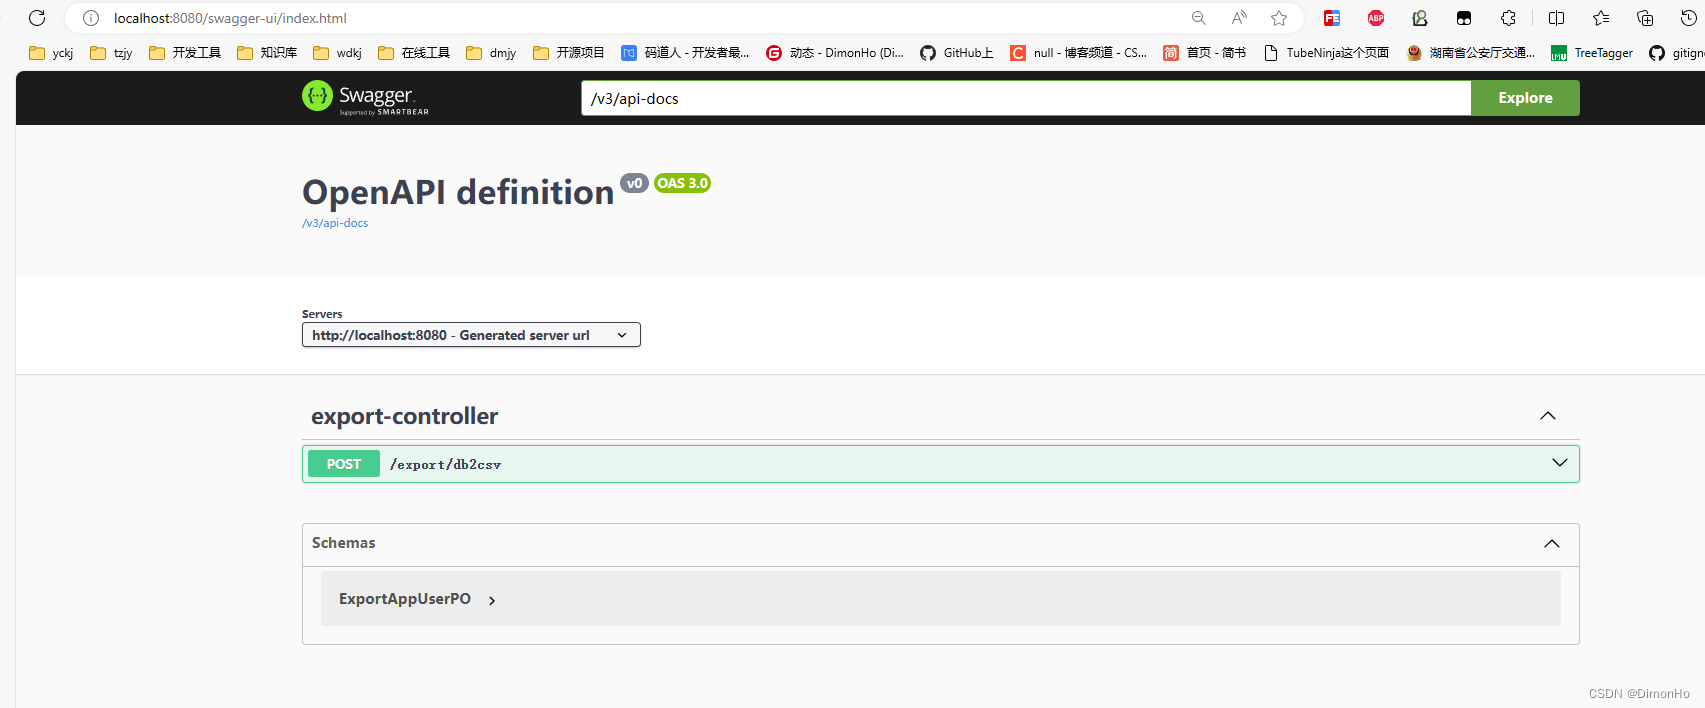Click the browser address bar URL
This screenshot has height=708, width=1705.
click(230, 18)
